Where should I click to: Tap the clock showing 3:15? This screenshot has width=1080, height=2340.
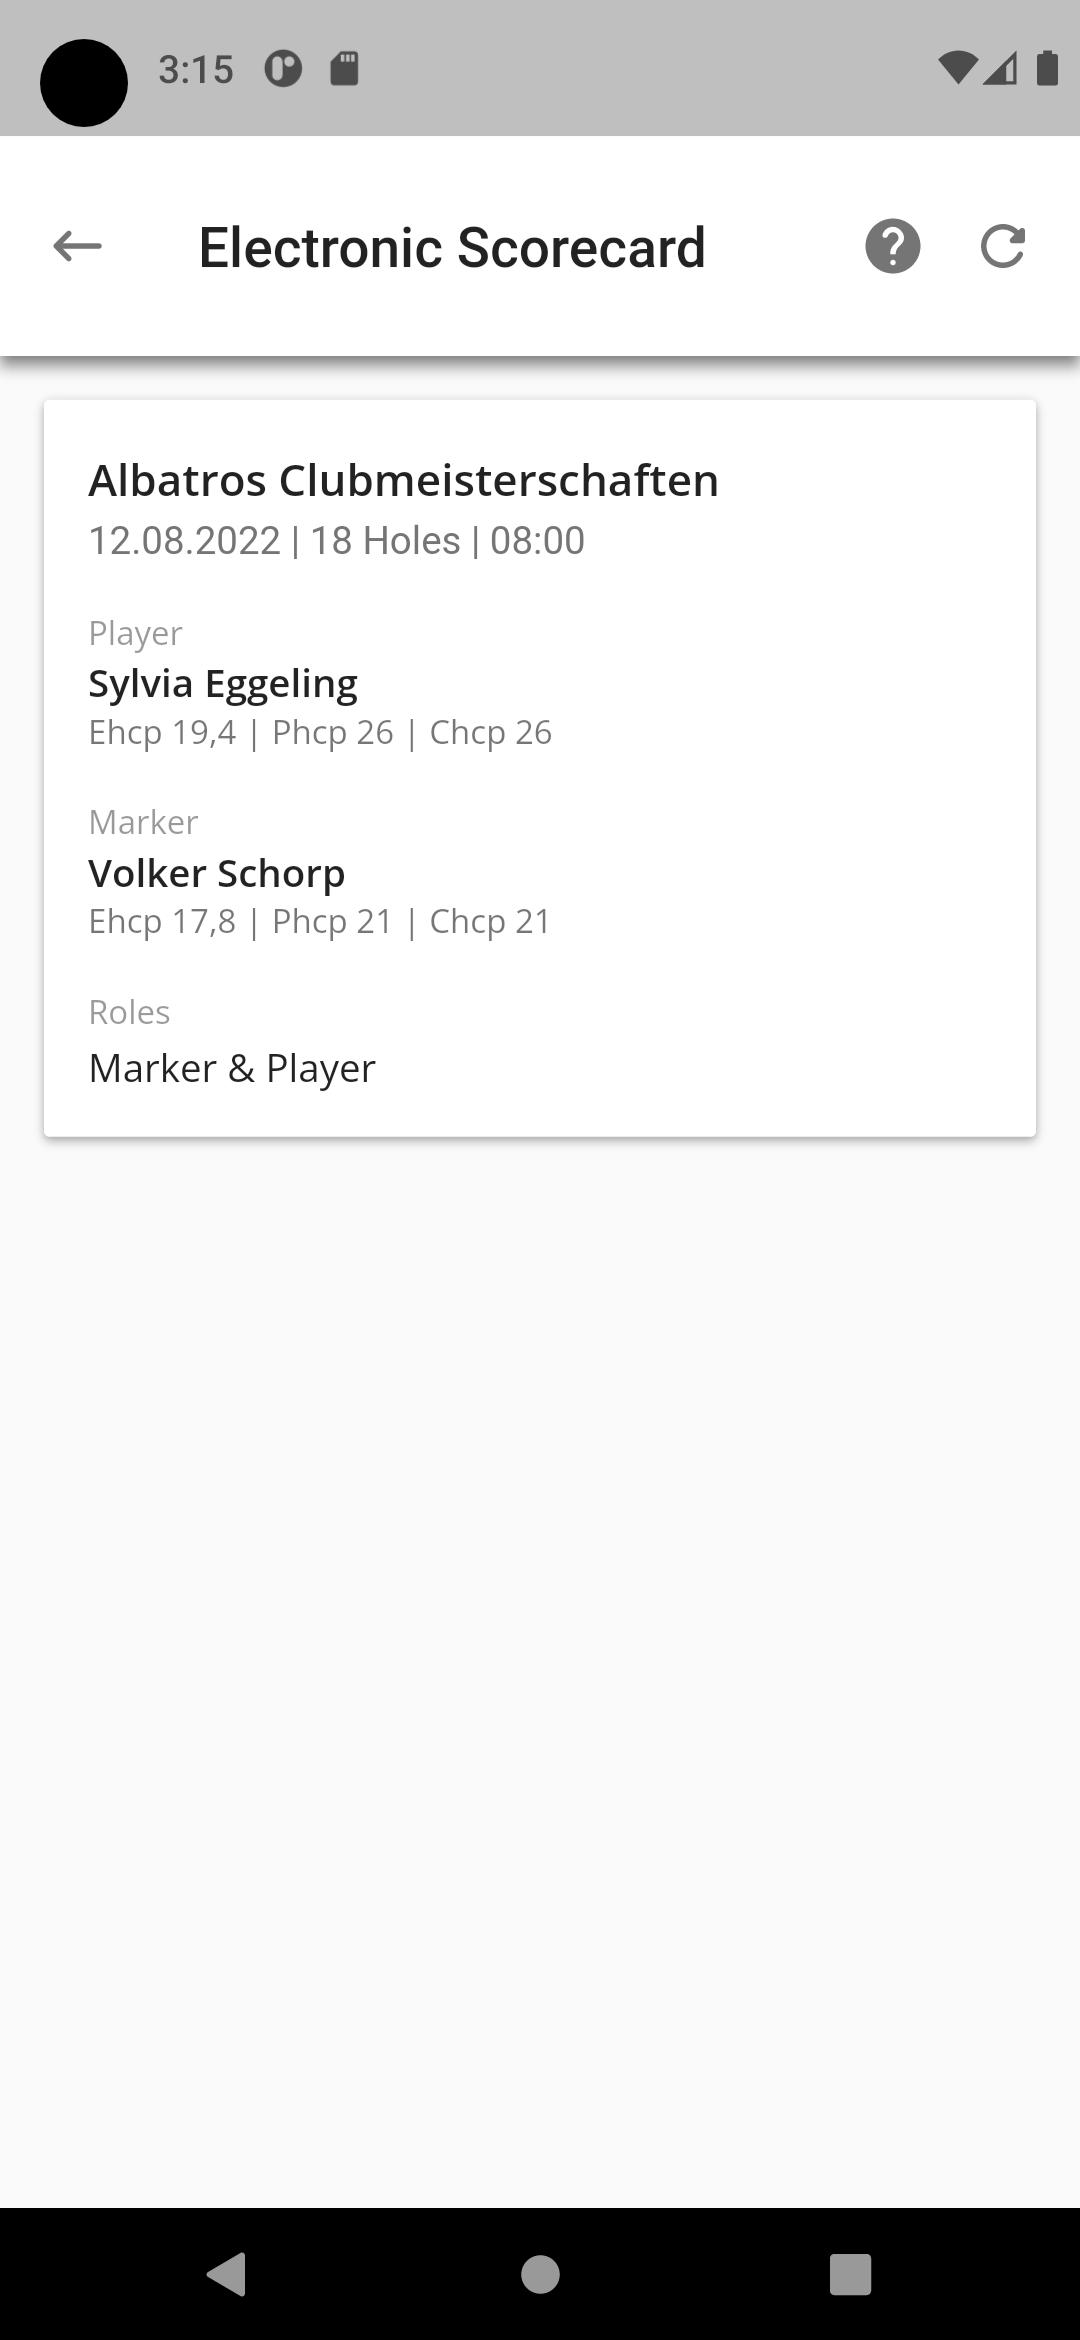196,69
